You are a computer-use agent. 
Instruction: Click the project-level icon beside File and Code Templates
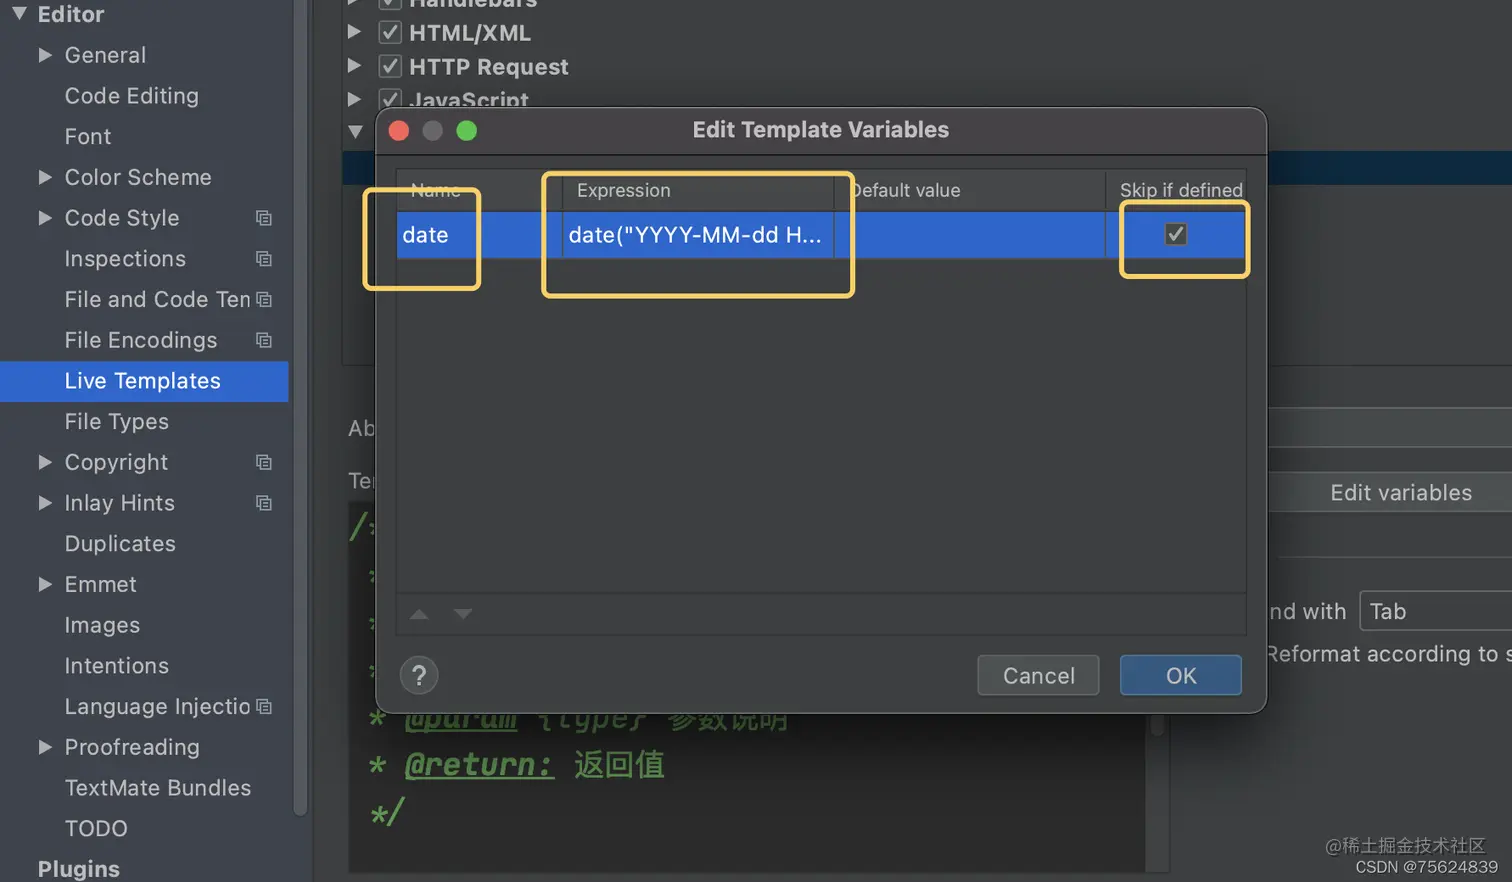click(x=264, y=300)
